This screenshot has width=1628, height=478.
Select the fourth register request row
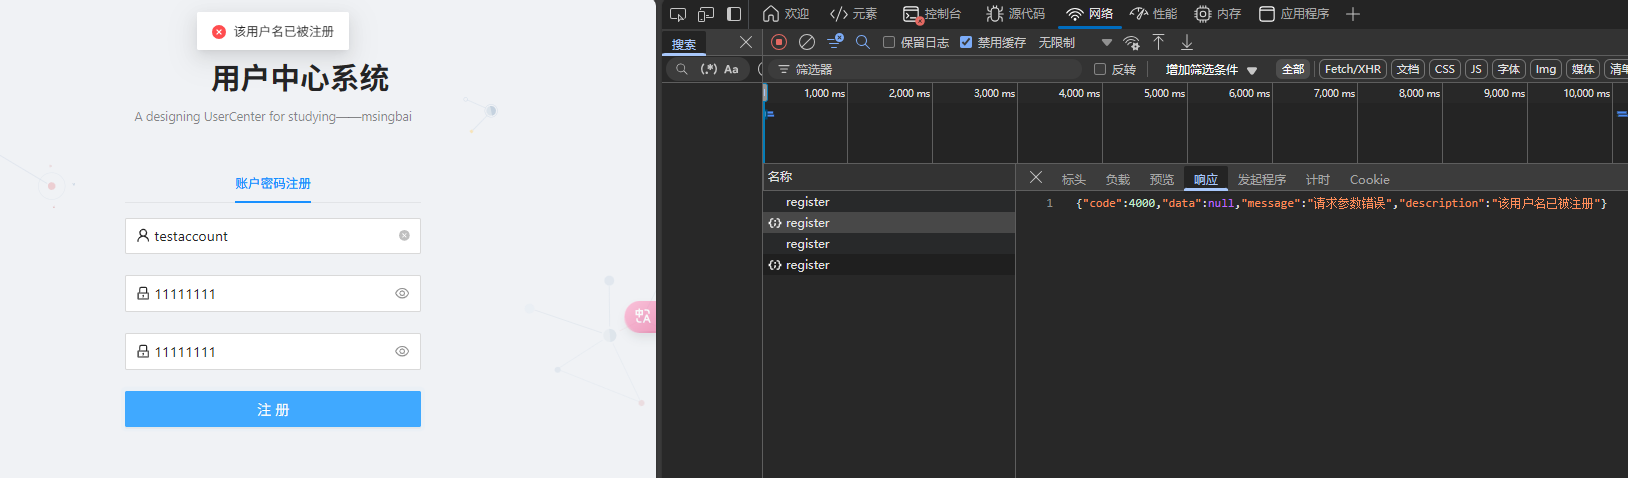click(889, 265)
